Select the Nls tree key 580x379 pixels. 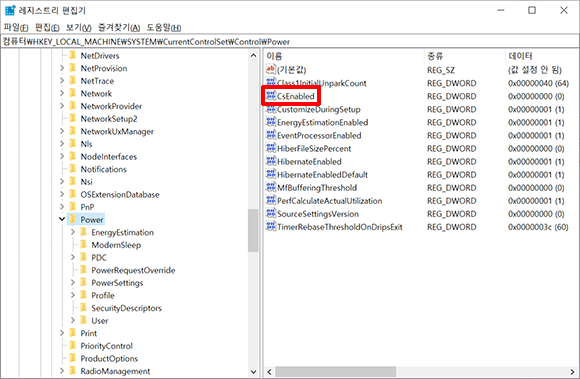pyautogui.click(x=86, y=144)
